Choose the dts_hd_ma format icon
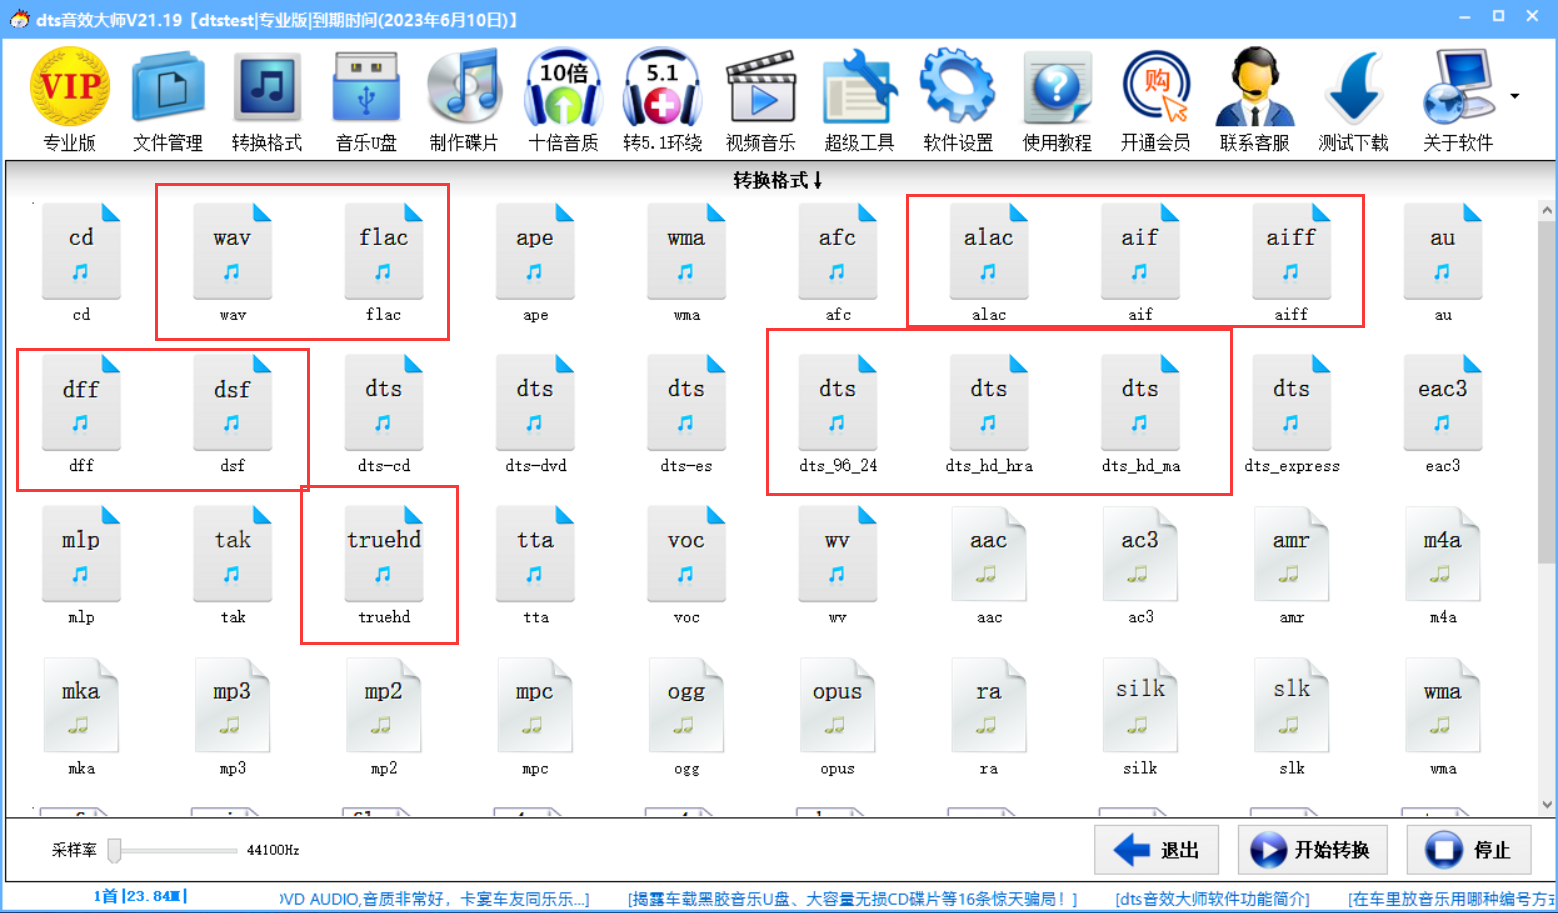 click(1140, 413)
